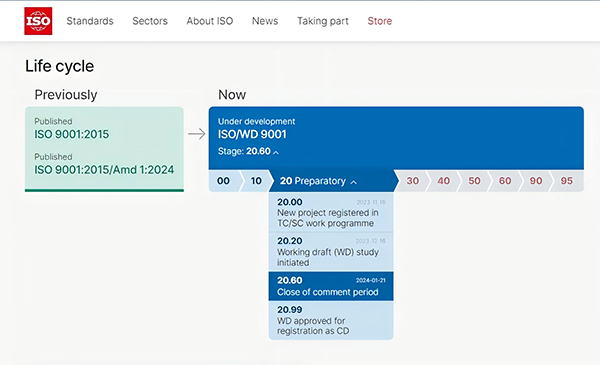The width and height of the screenshot is (600, 365).
Task: Select stage 40 in life cycle
Action: [x=443, y=181]
